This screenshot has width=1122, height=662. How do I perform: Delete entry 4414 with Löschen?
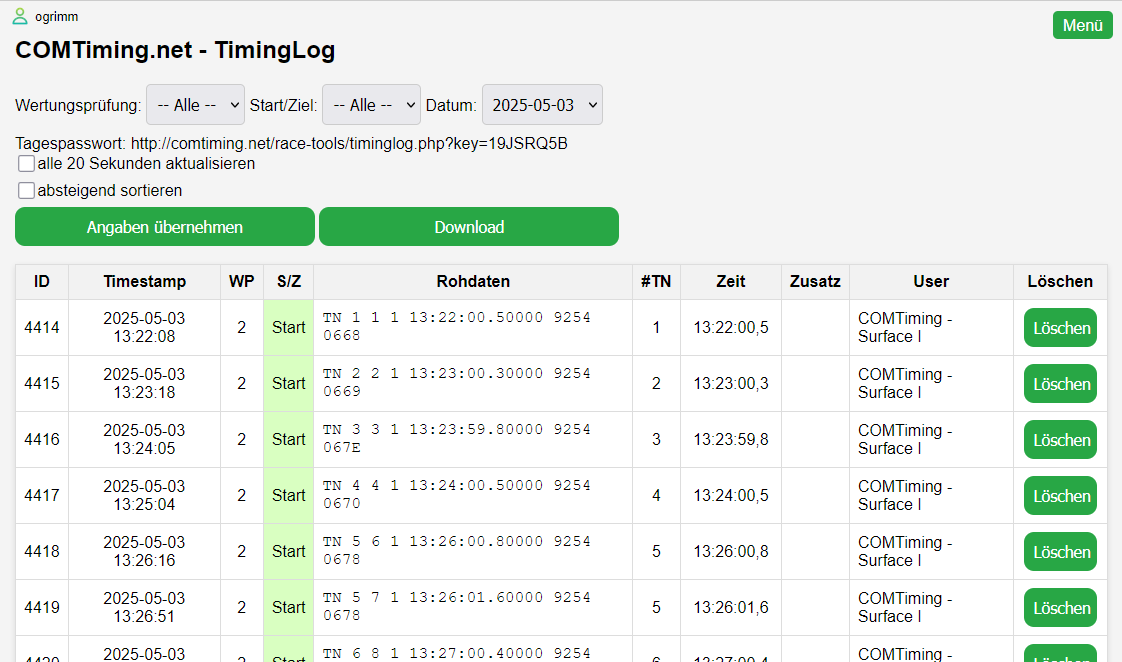coord(1060,328)
